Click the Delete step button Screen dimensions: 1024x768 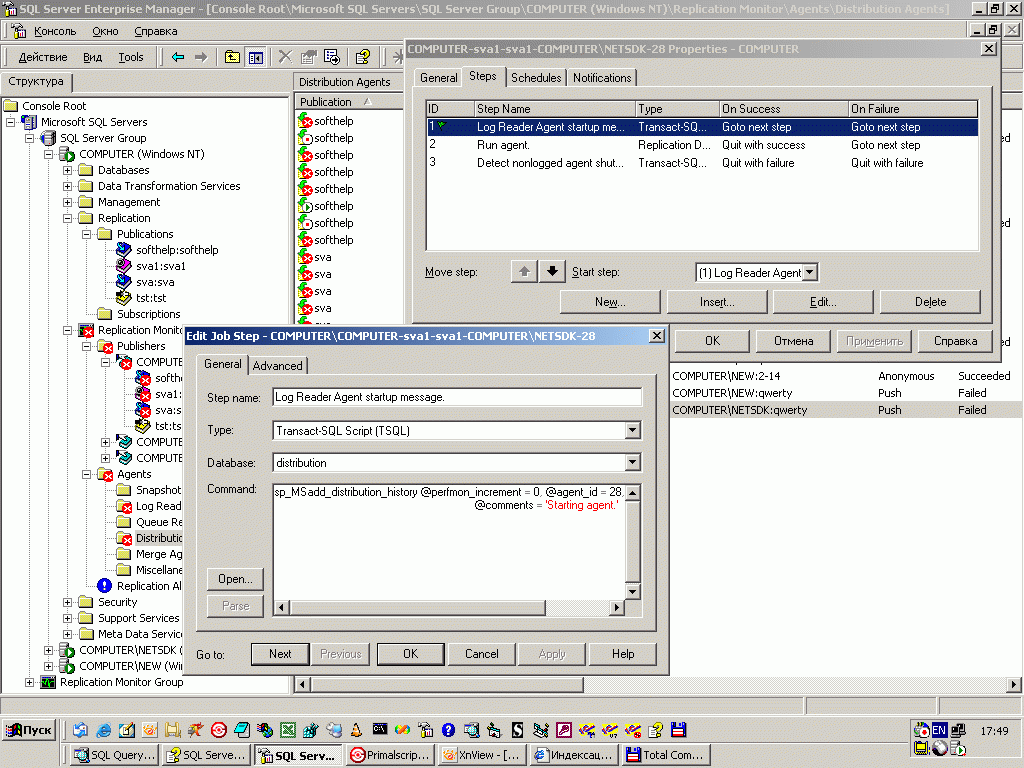coord(931,302)
